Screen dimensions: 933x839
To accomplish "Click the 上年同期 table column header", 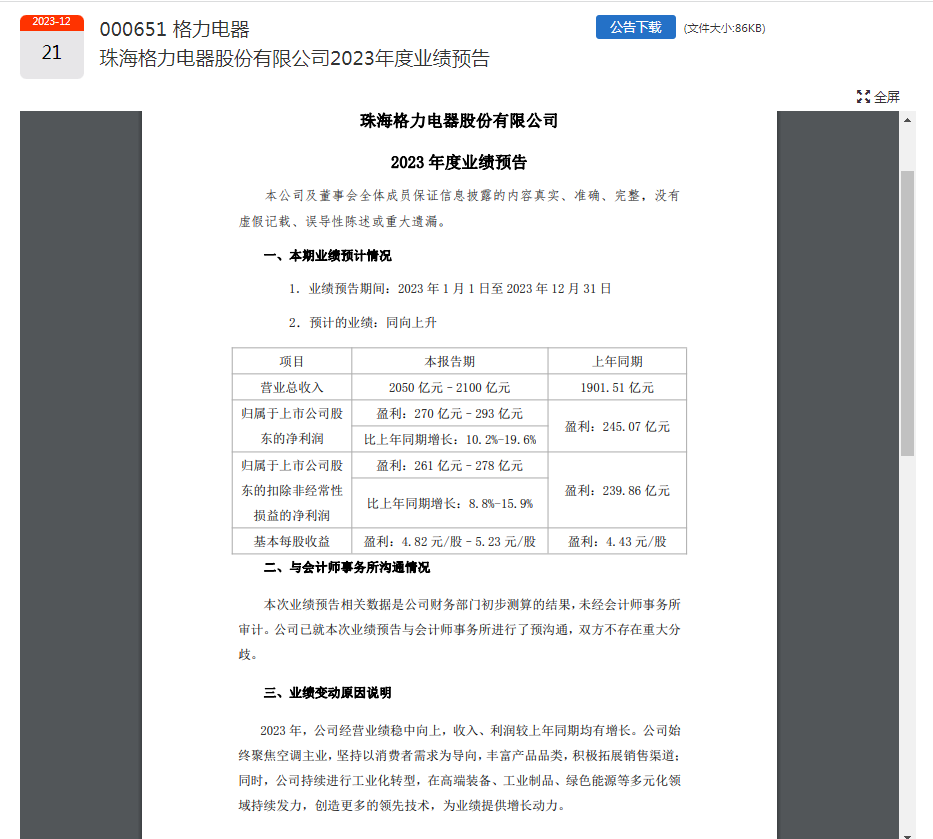I will [x=617, y=361].
